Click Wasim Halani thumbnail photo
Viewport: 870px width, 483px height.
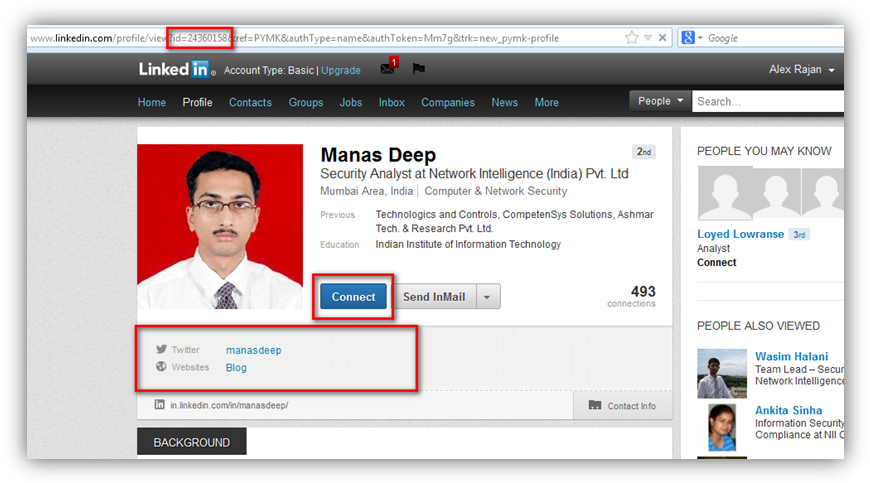722,373
